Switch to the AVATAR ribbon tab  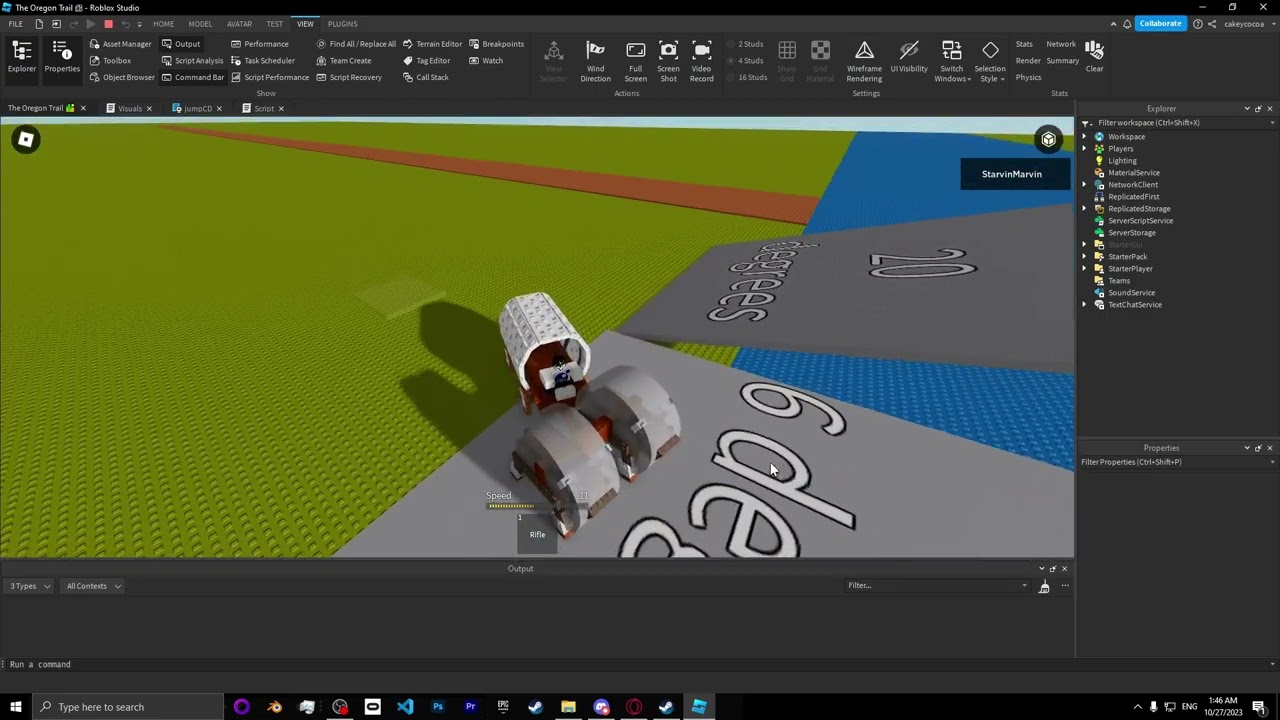click(239, 24)
